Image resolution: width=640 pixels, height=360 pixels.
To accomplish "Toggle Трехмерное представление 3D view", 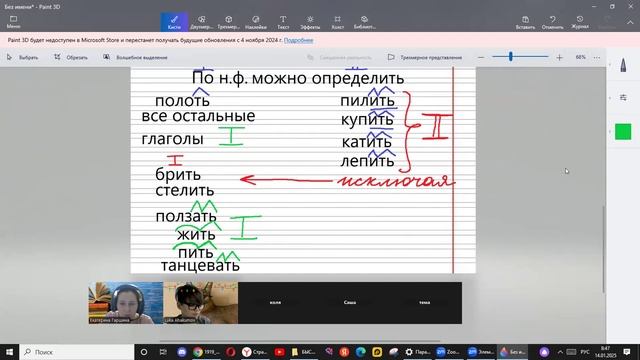I will pos(425,58).
